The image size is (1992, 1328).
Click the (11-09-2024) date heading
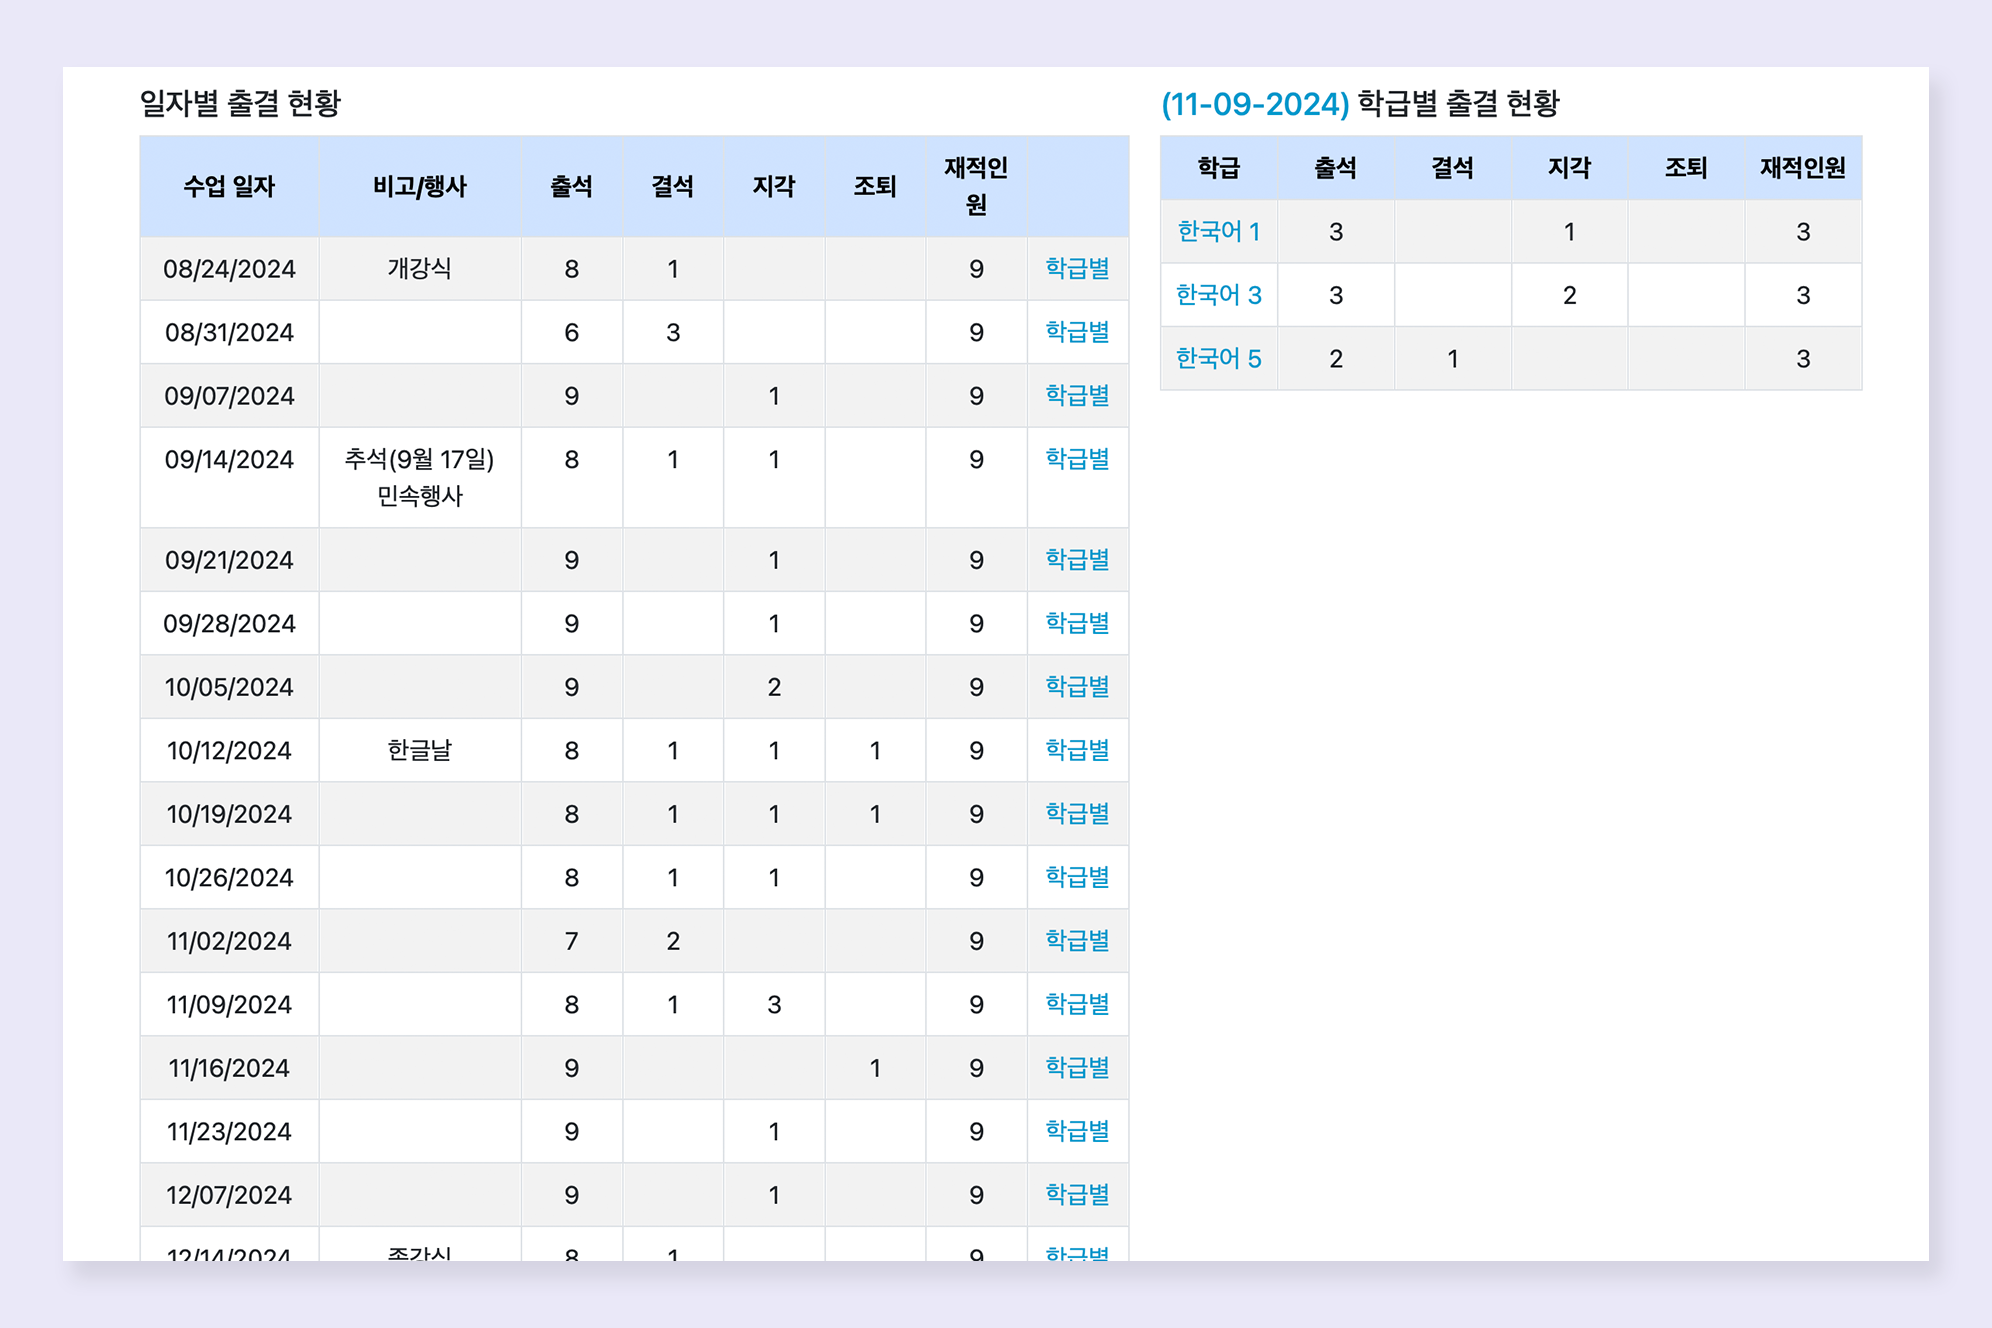coord(1255,104)
